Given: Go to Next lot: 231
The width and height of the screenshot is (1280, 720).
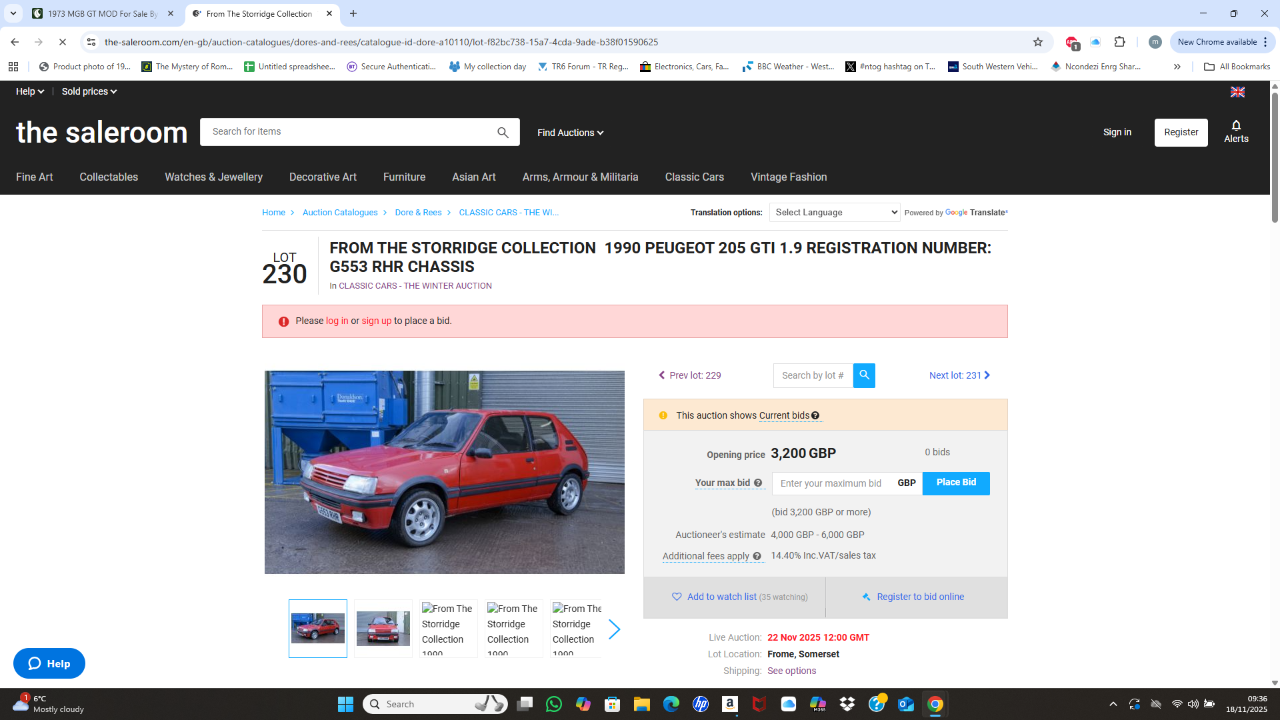Looking at the screenshot, I should [959, 375].
